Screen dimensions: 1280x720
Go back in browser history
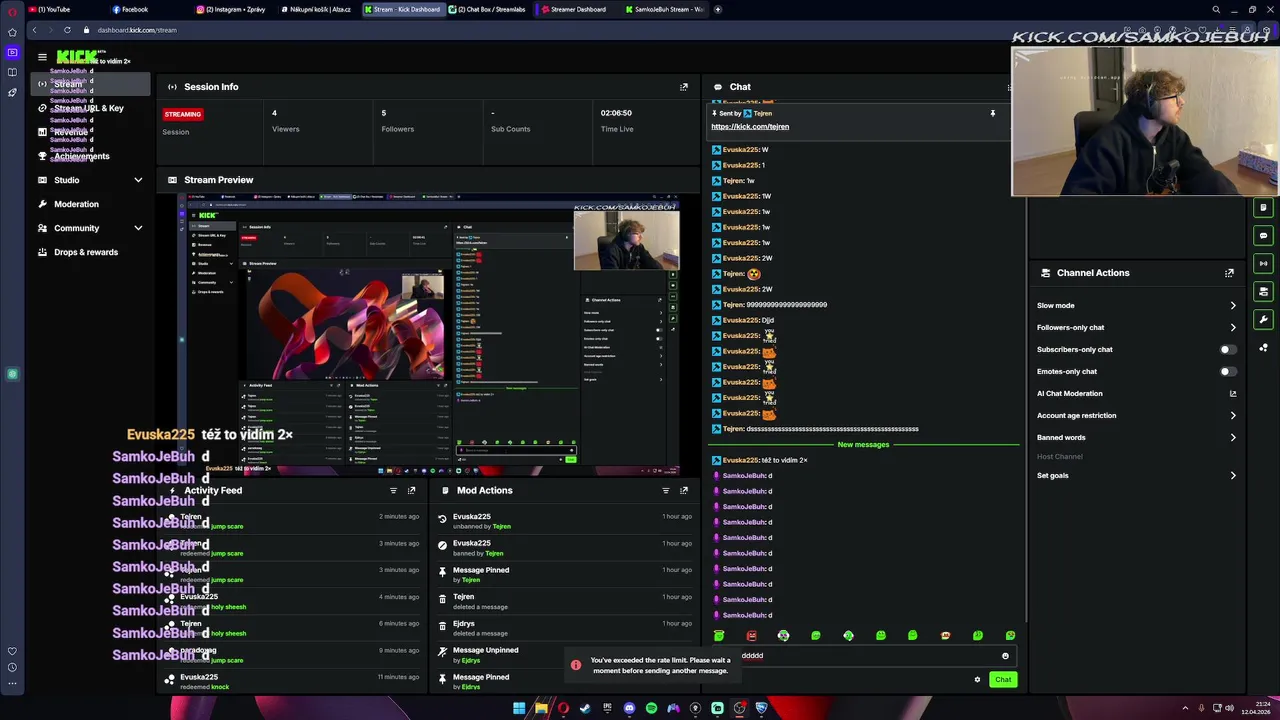[x=33, y=30]
